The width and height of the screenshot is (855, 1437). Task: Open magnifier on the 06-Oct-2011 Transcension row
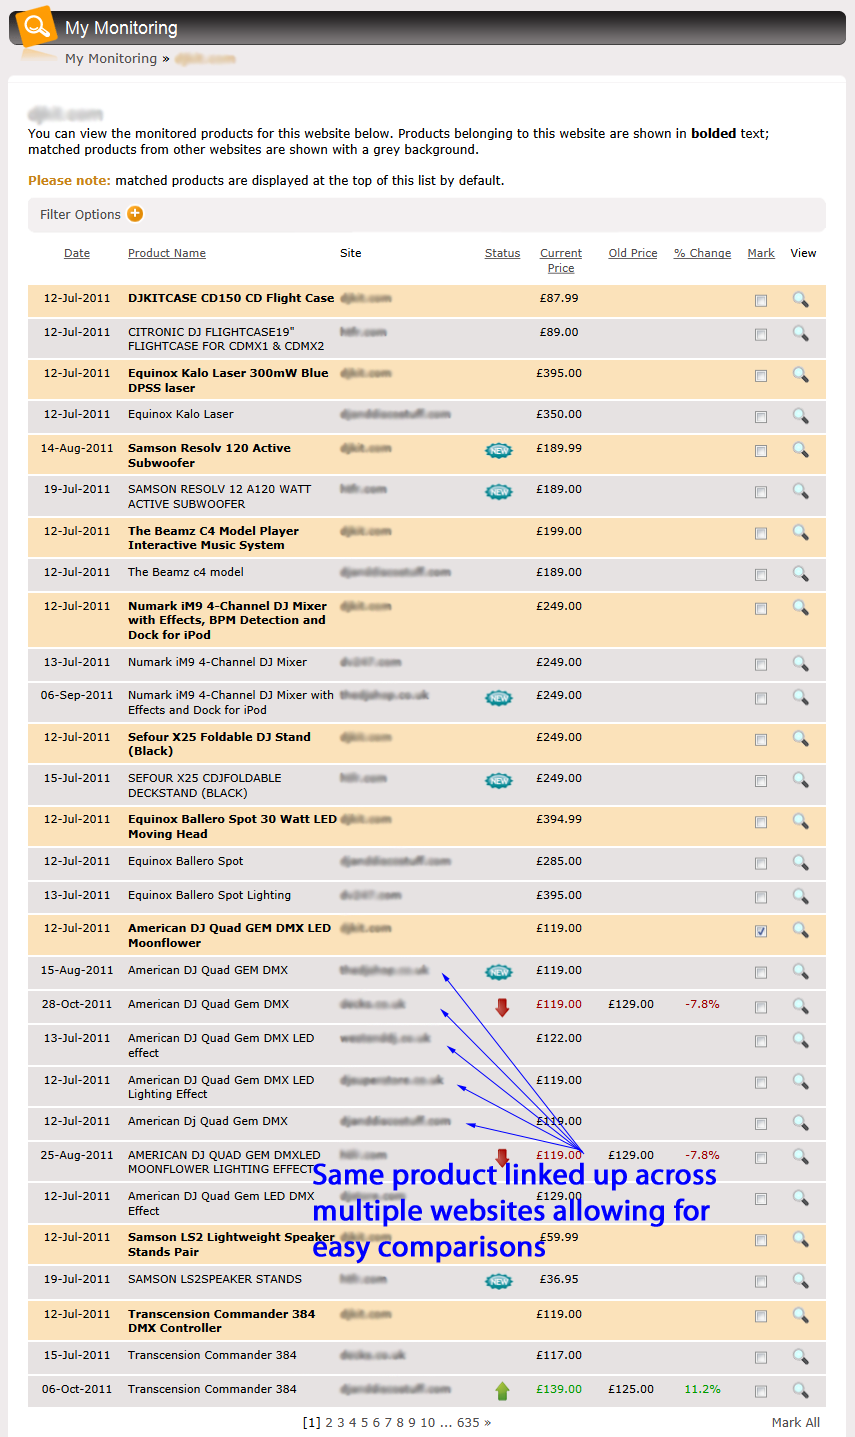click(x=800, y=1390)
